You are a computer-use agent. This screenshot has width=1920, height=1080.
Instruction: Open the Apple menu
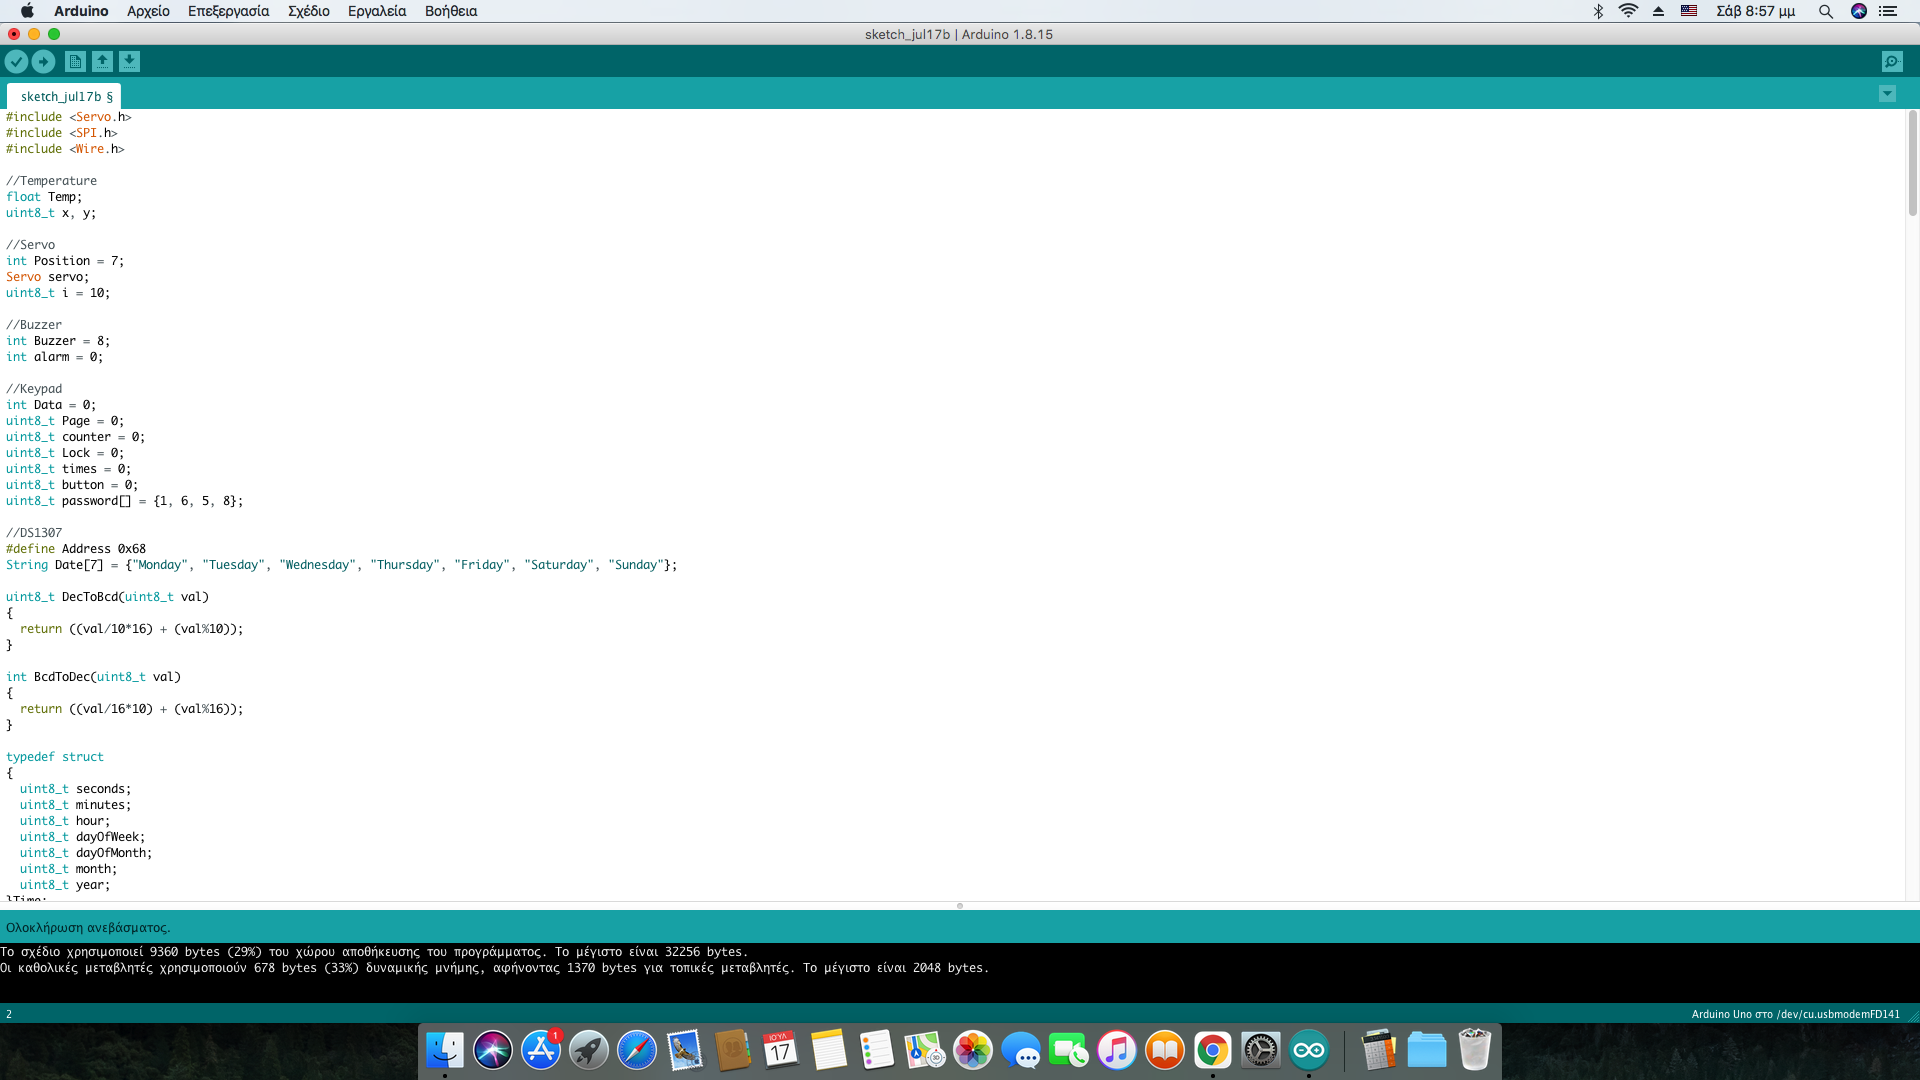coord(27,11)
